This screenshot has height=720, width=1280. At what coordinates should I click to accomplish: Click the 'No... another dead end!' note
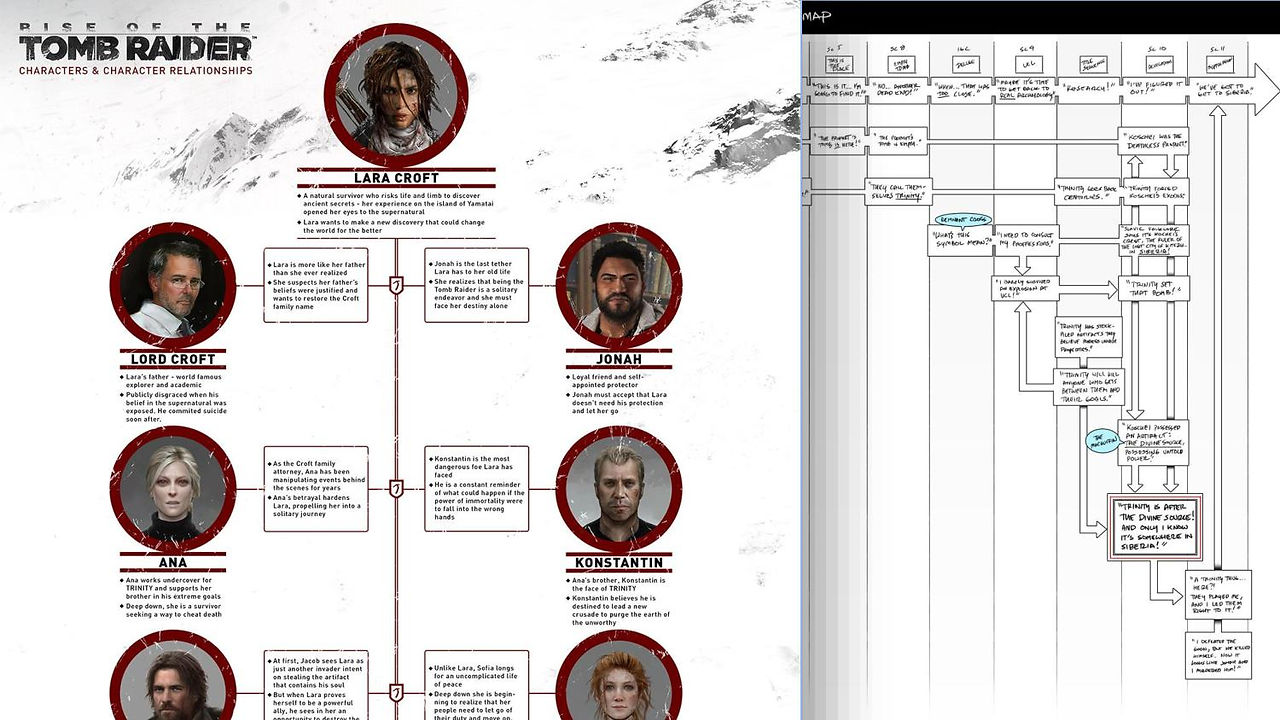897,91
